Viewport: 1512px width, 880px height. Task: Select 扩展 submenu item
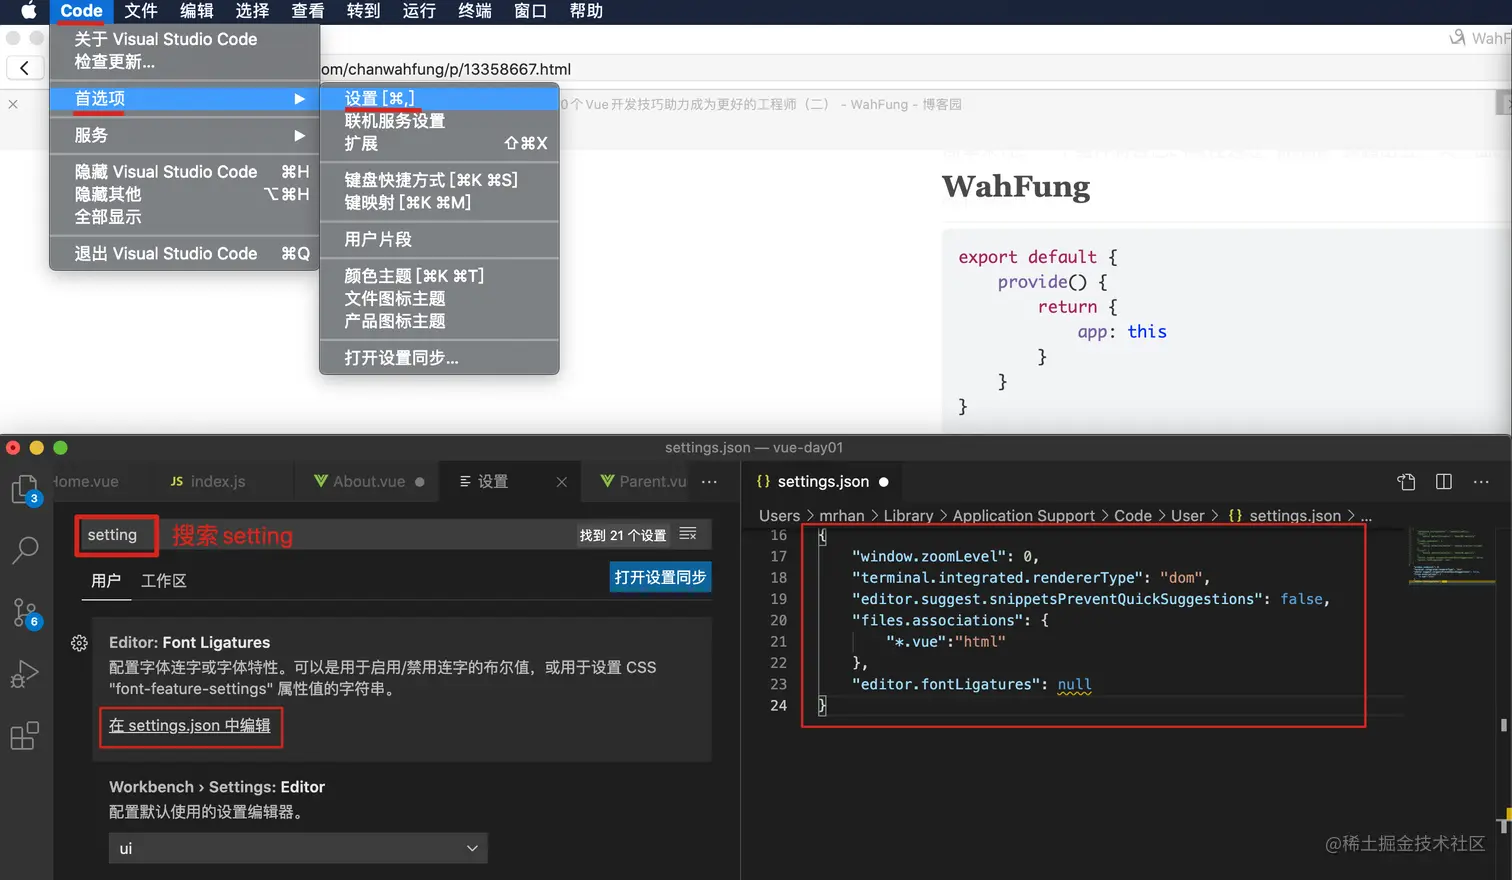coord(439,143)
